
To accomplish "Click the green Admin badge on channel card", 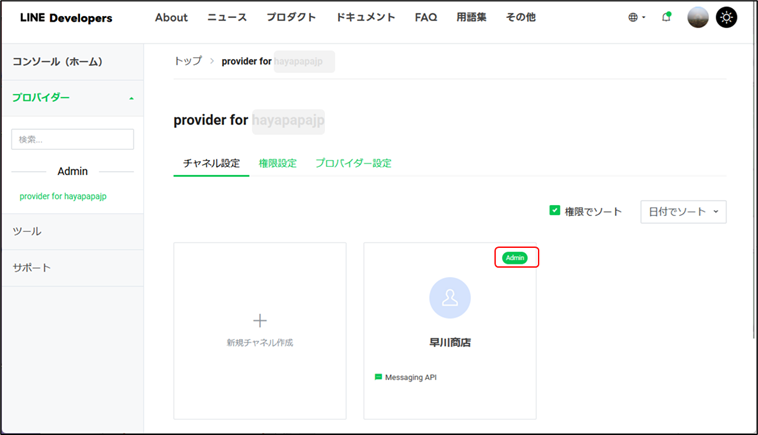I will click(515, 258).
